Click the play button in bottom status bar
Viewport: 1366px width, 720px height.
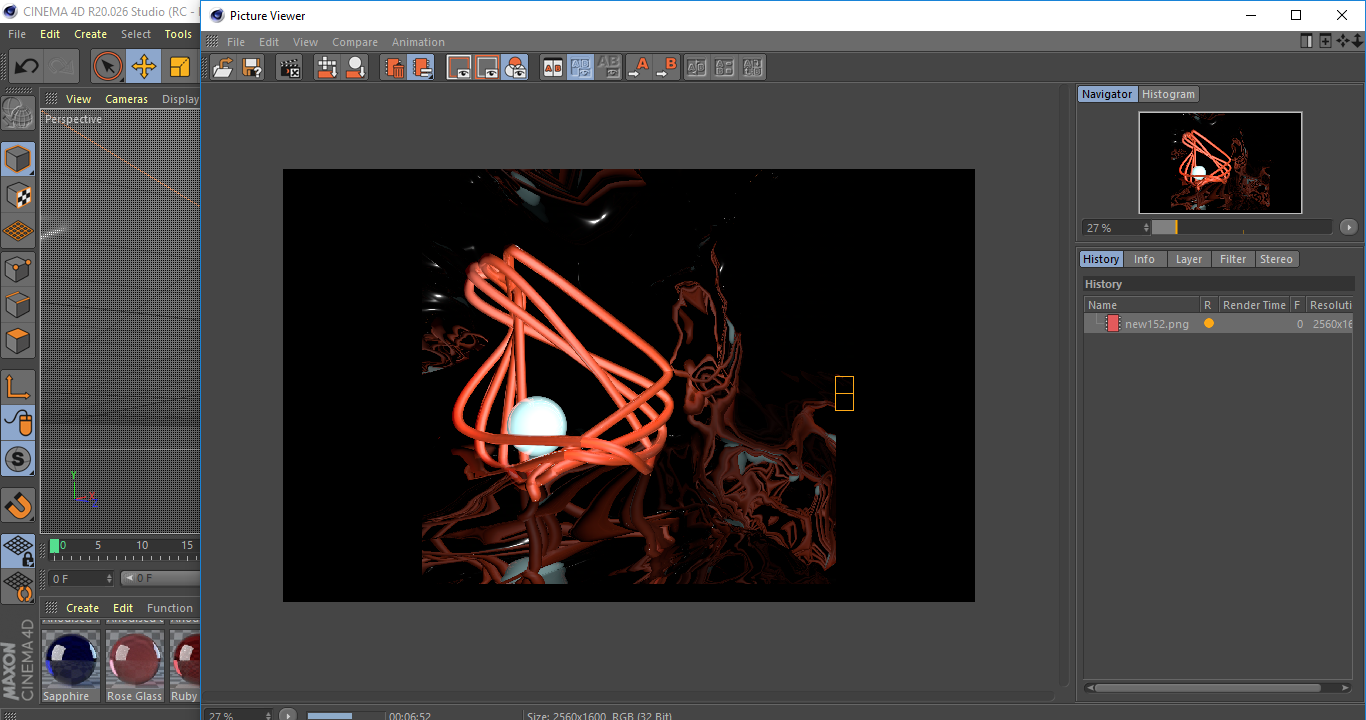click(288, 715)
